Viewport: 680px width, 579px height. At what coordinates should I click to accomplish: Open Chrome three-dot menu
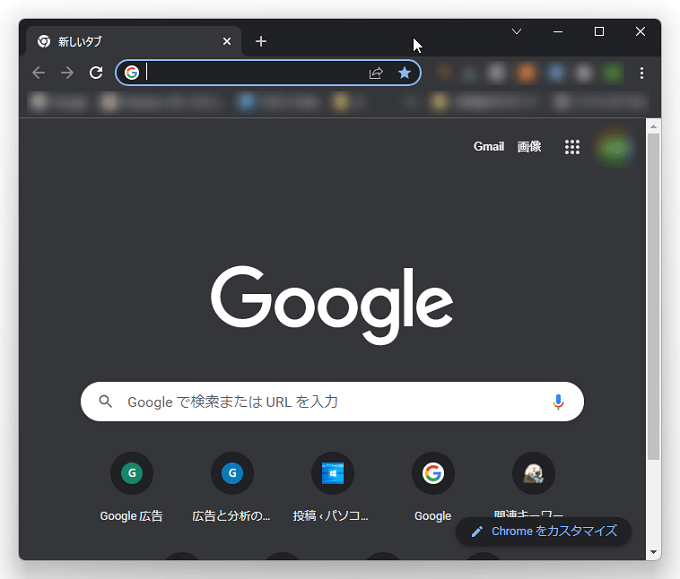641,73
